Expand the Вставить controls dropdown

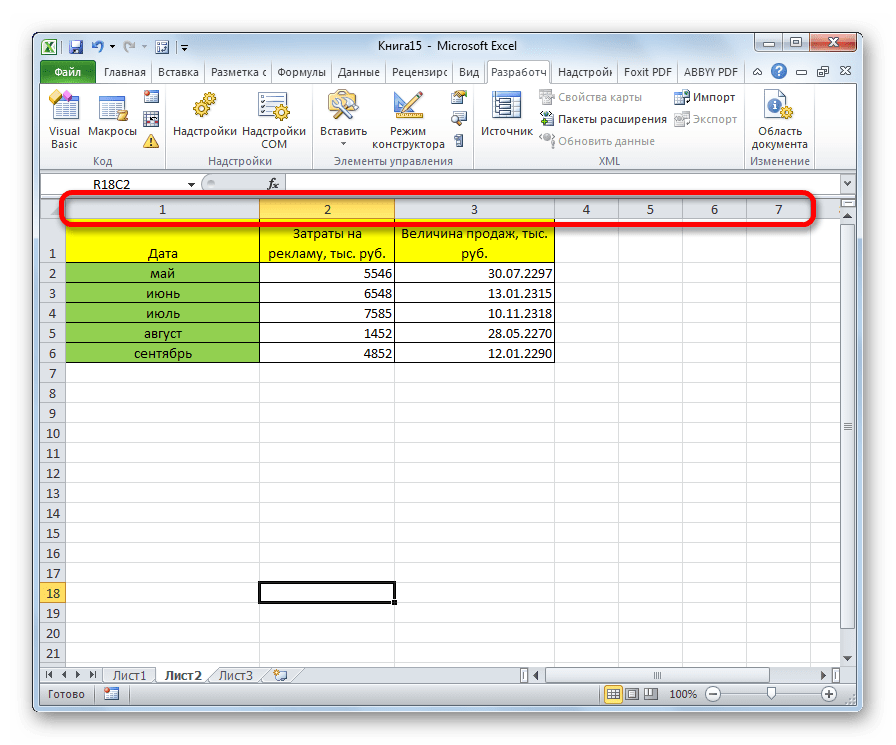(x=343, y=144)
